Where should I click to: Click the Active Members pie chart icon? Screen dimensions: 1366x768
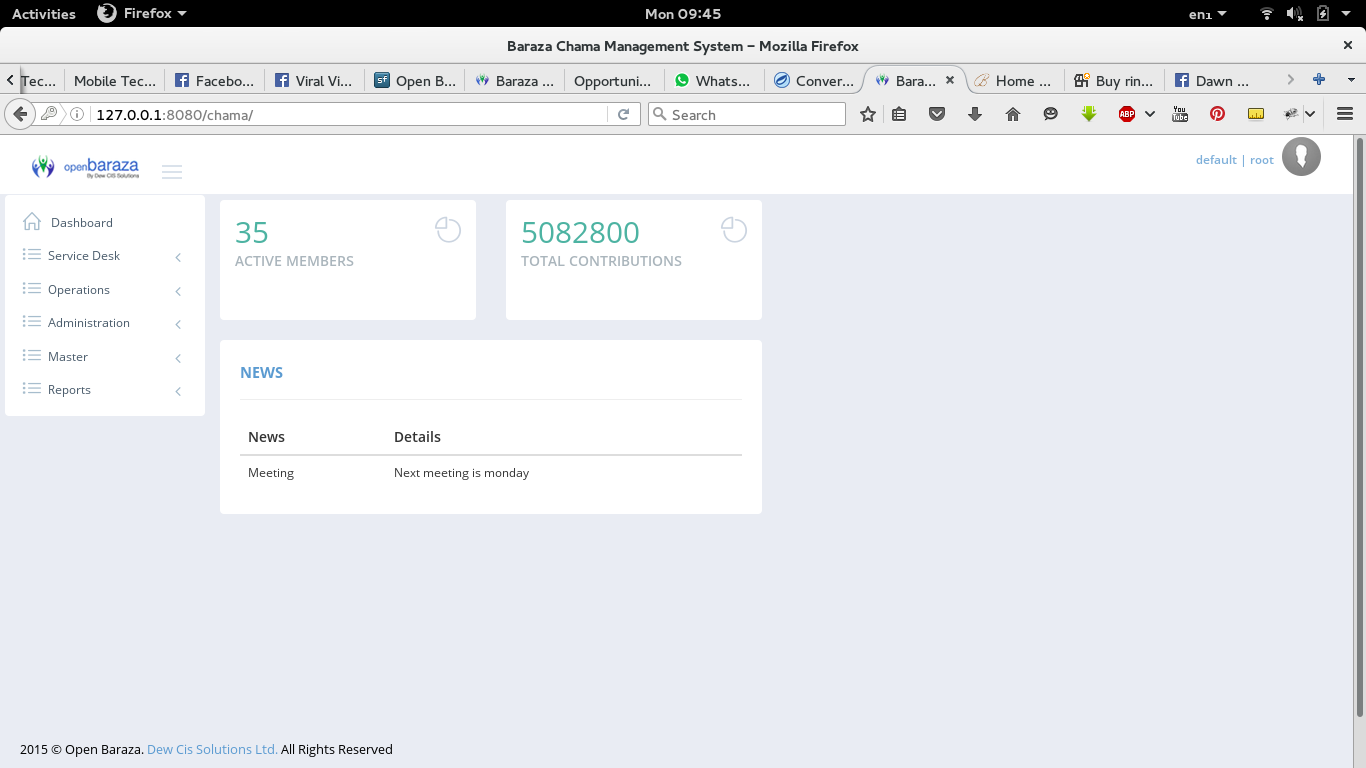pos(448,229)
